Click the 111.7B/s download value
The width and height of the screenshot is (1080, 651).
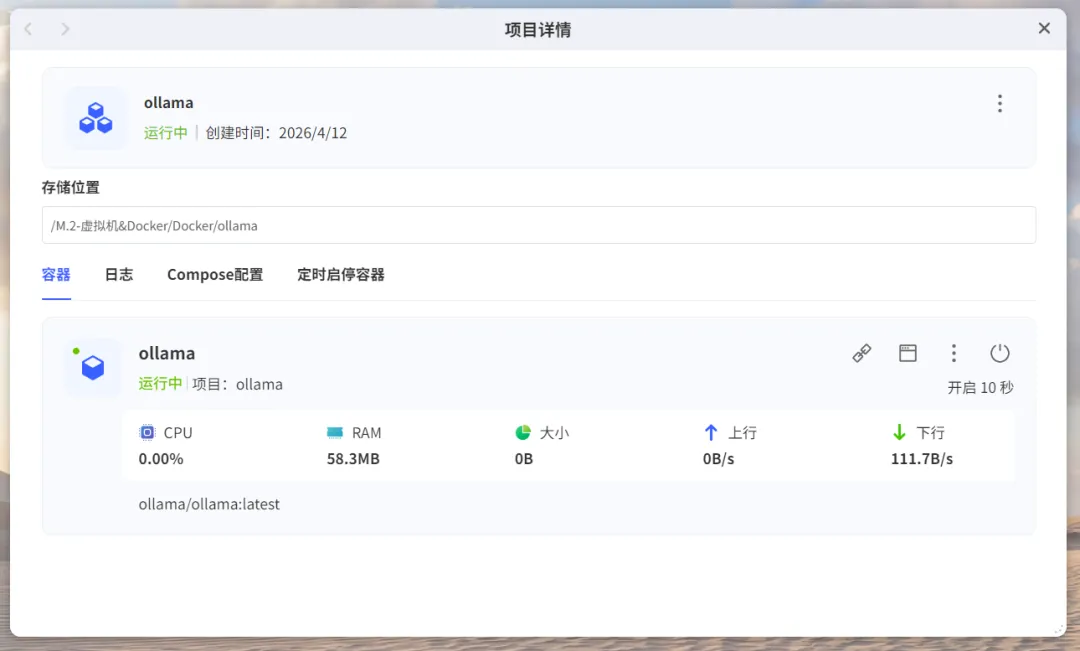pyautogui.click(x=922, y=459)
